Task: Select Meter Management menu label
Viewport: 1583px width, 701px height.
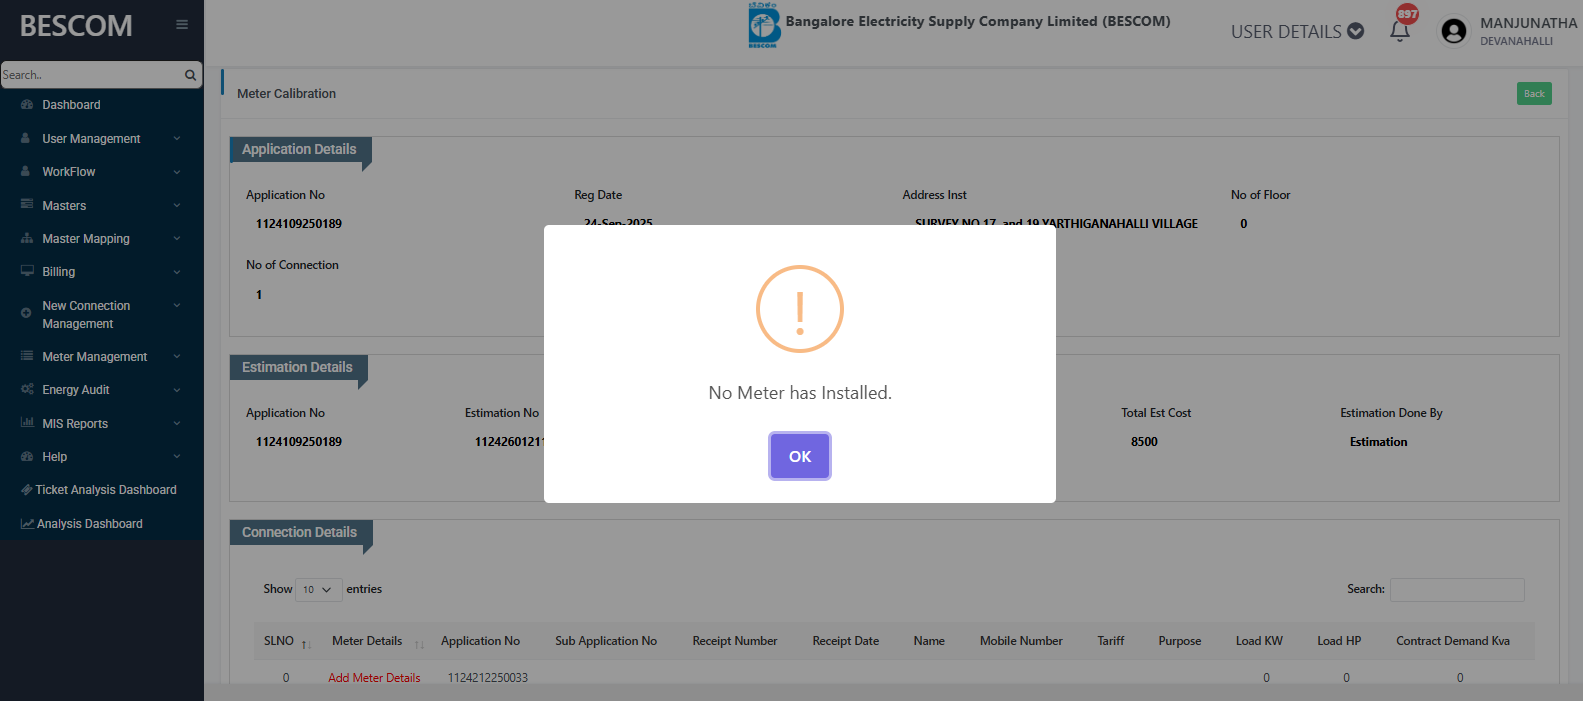Action: coord(94,357)
